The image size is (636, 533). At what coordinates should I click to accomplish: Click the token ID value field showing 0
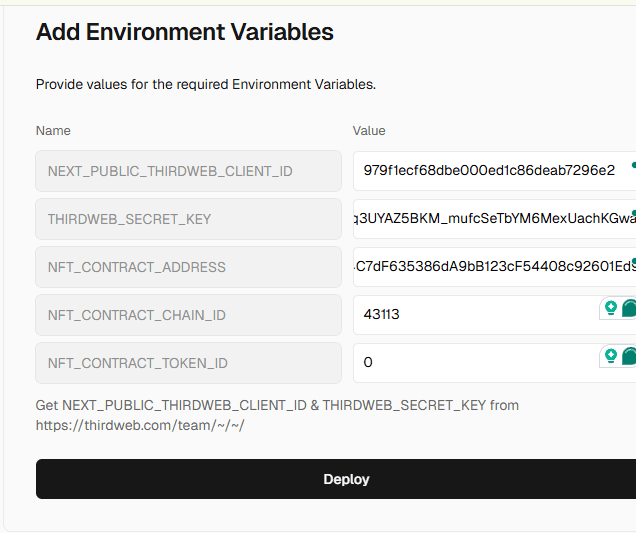point(470,363)
